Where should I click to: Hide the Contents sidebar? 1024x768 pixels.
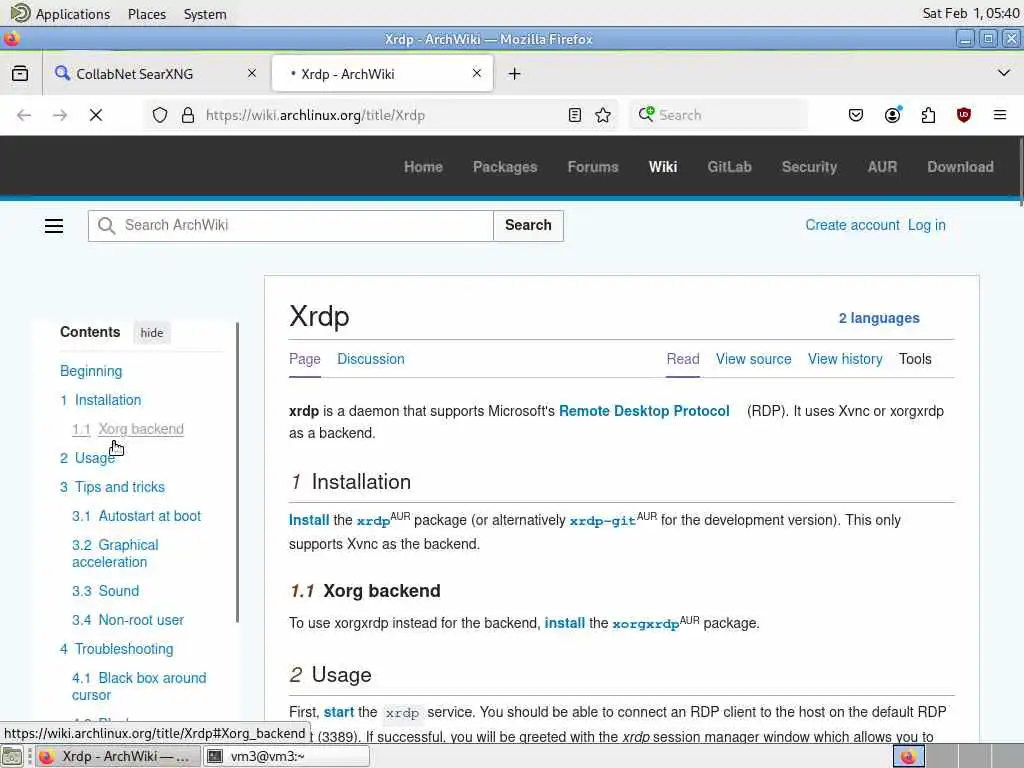click(x=152, y=333)
